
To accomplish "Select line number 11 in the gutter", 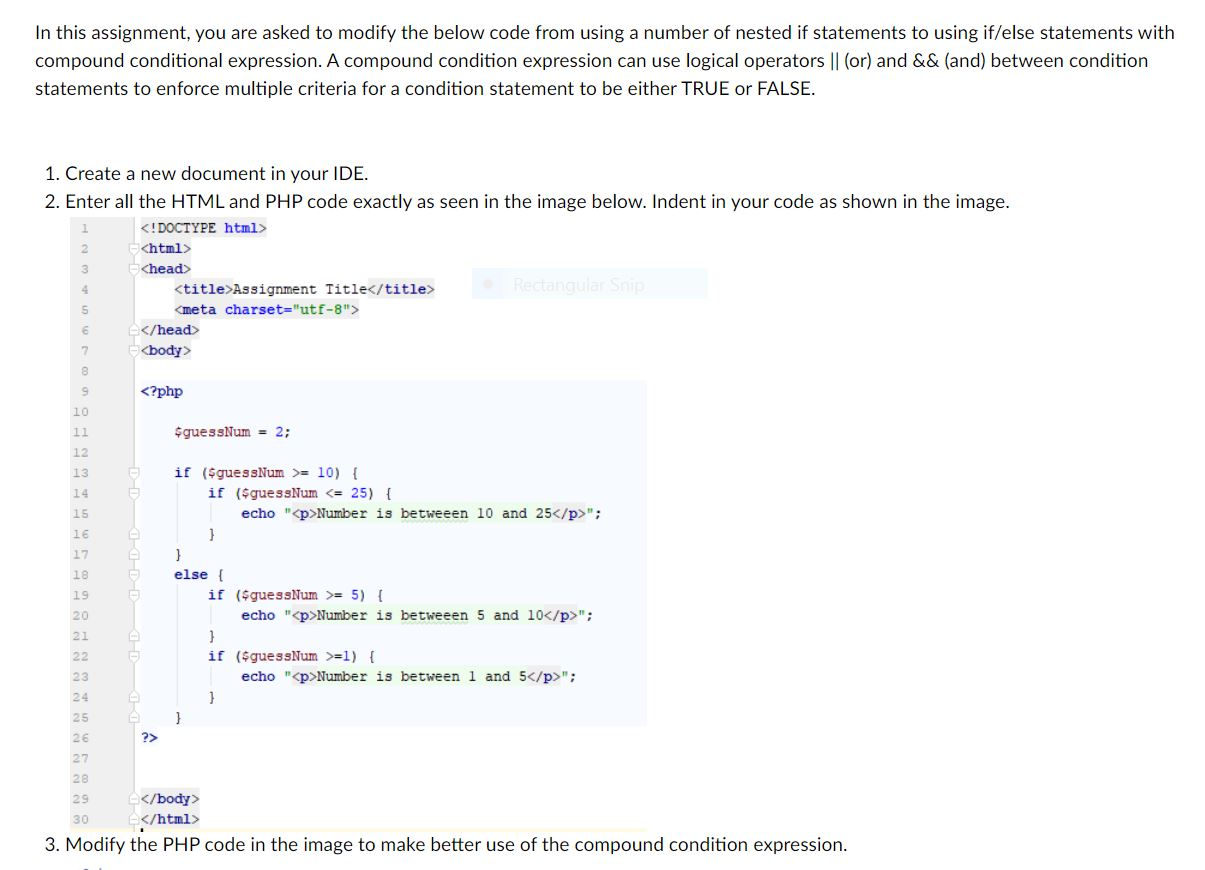I will pyautogui.click(x=82, y=431).
